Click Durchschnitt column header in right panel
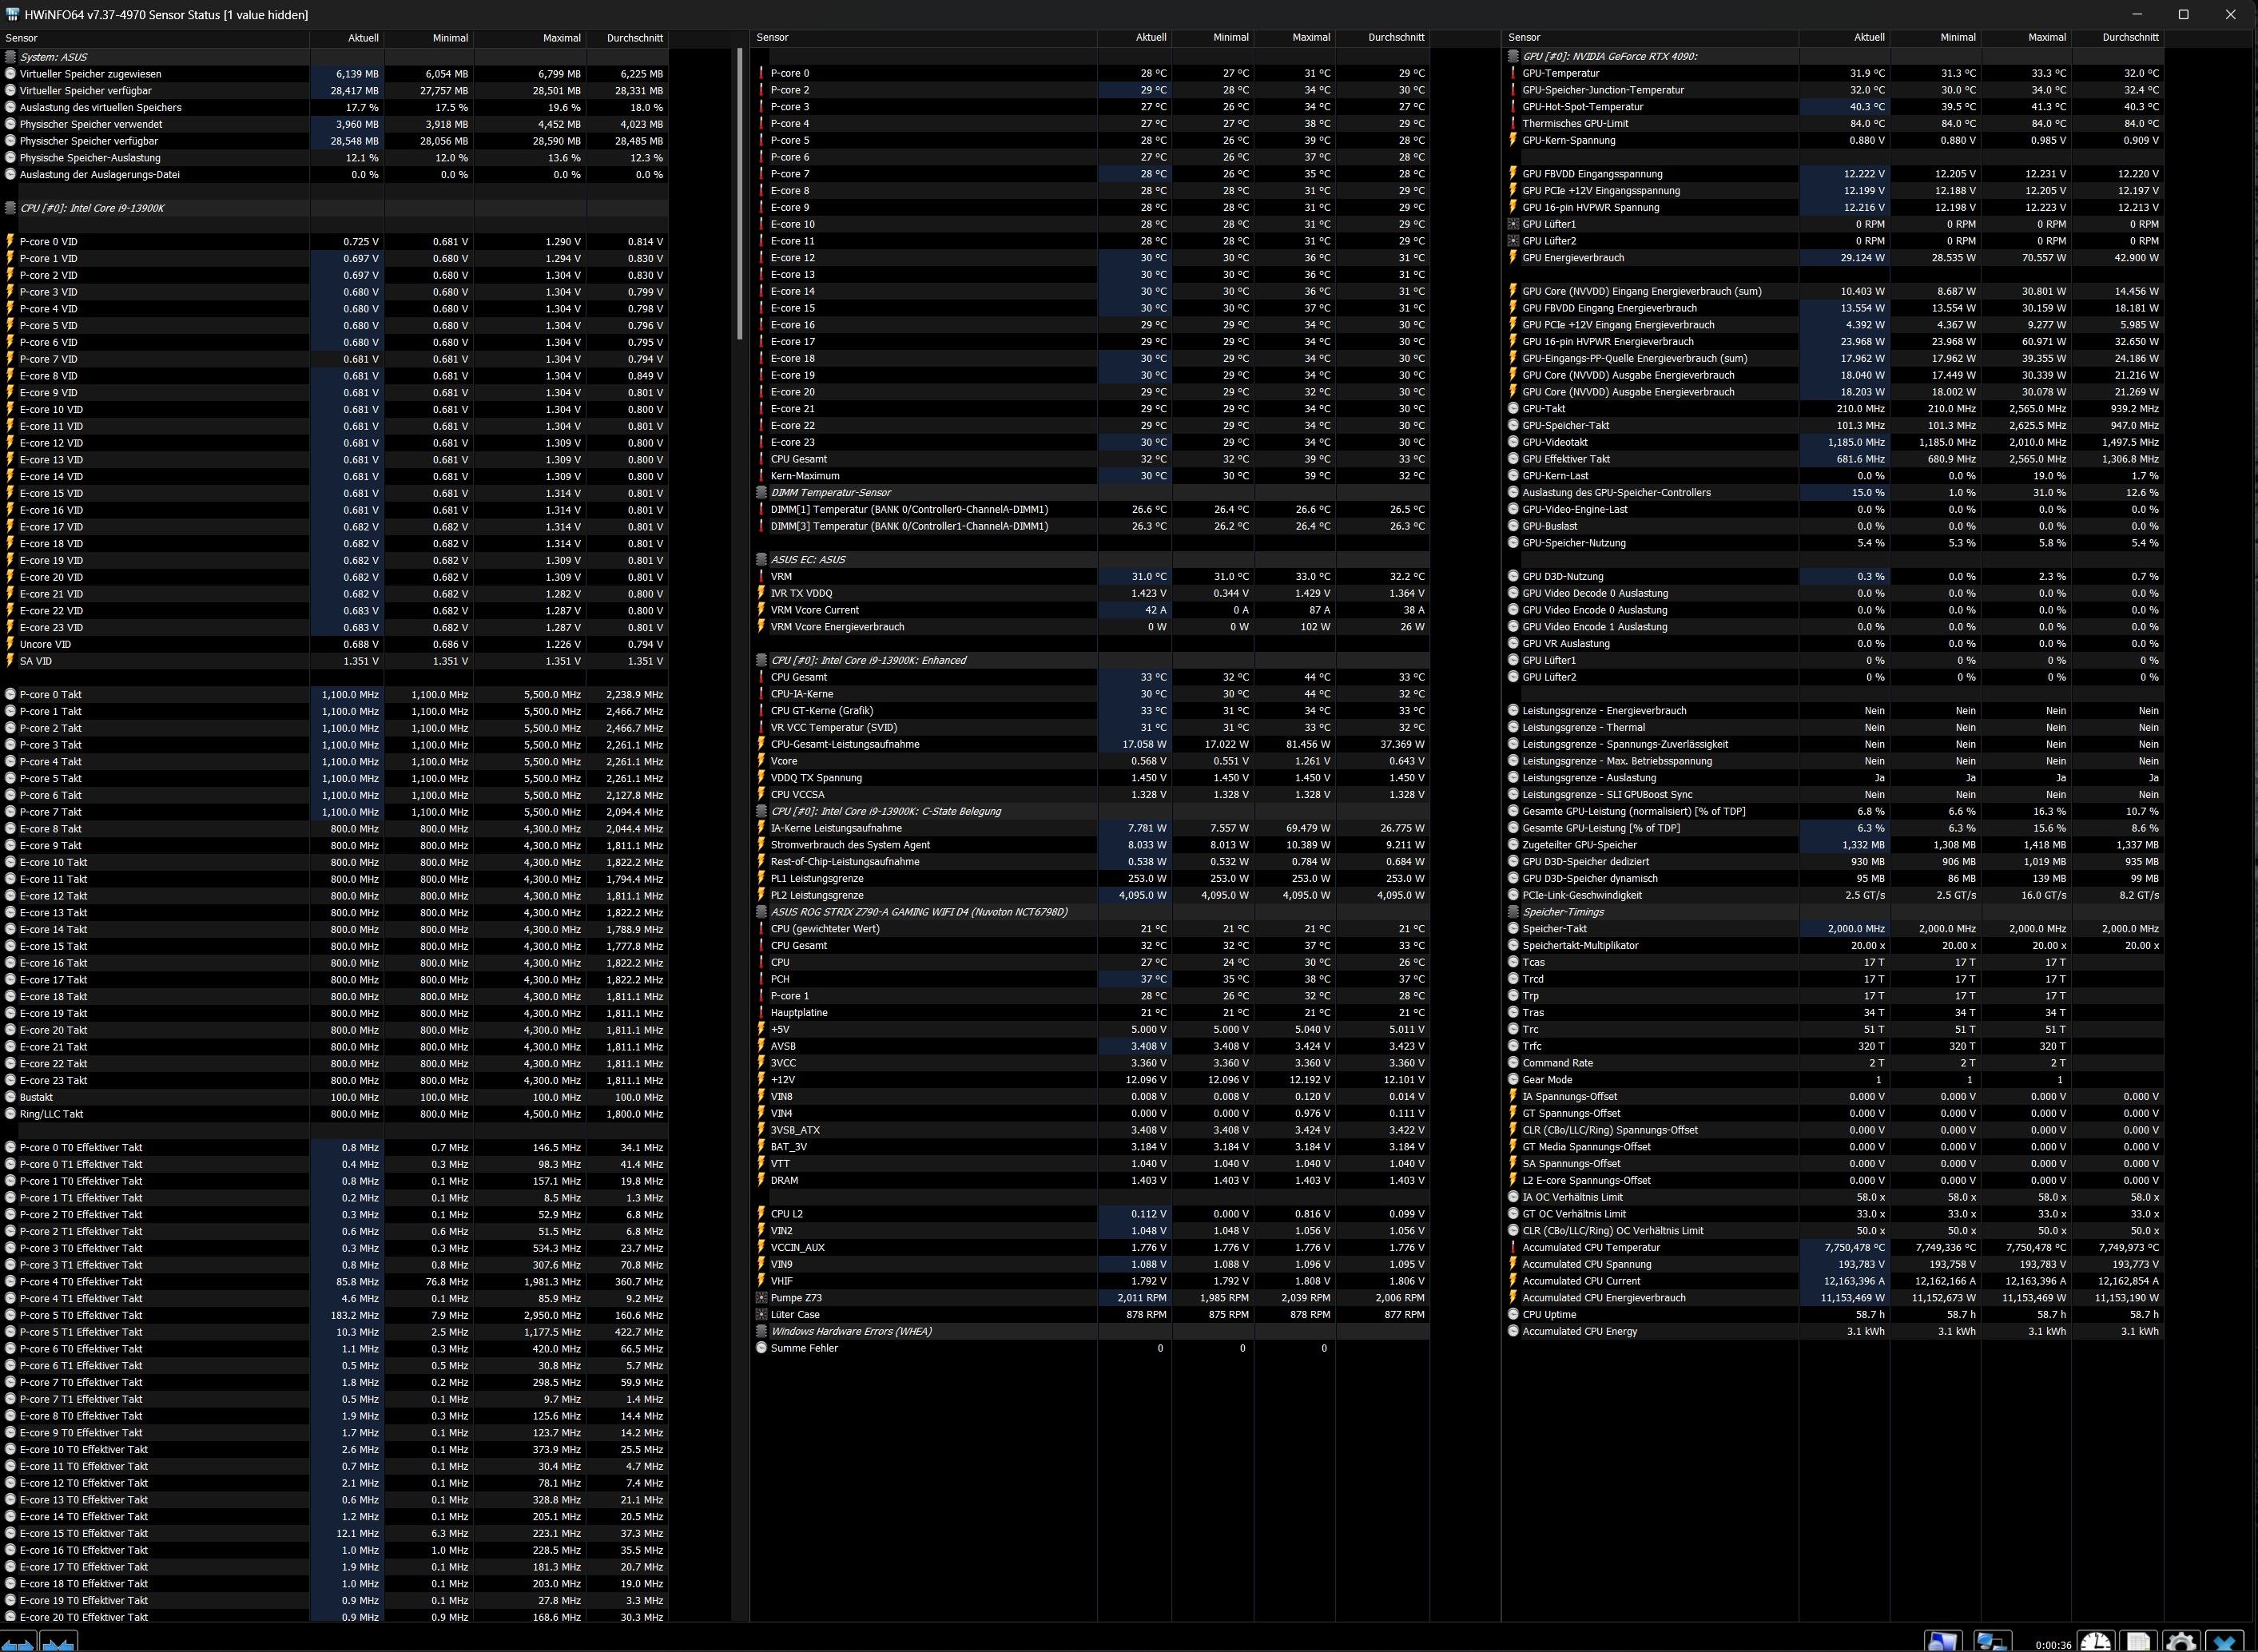The height and width of the screenshot is (1652, 2258). pyautogui.click(x=2129, y=37)
